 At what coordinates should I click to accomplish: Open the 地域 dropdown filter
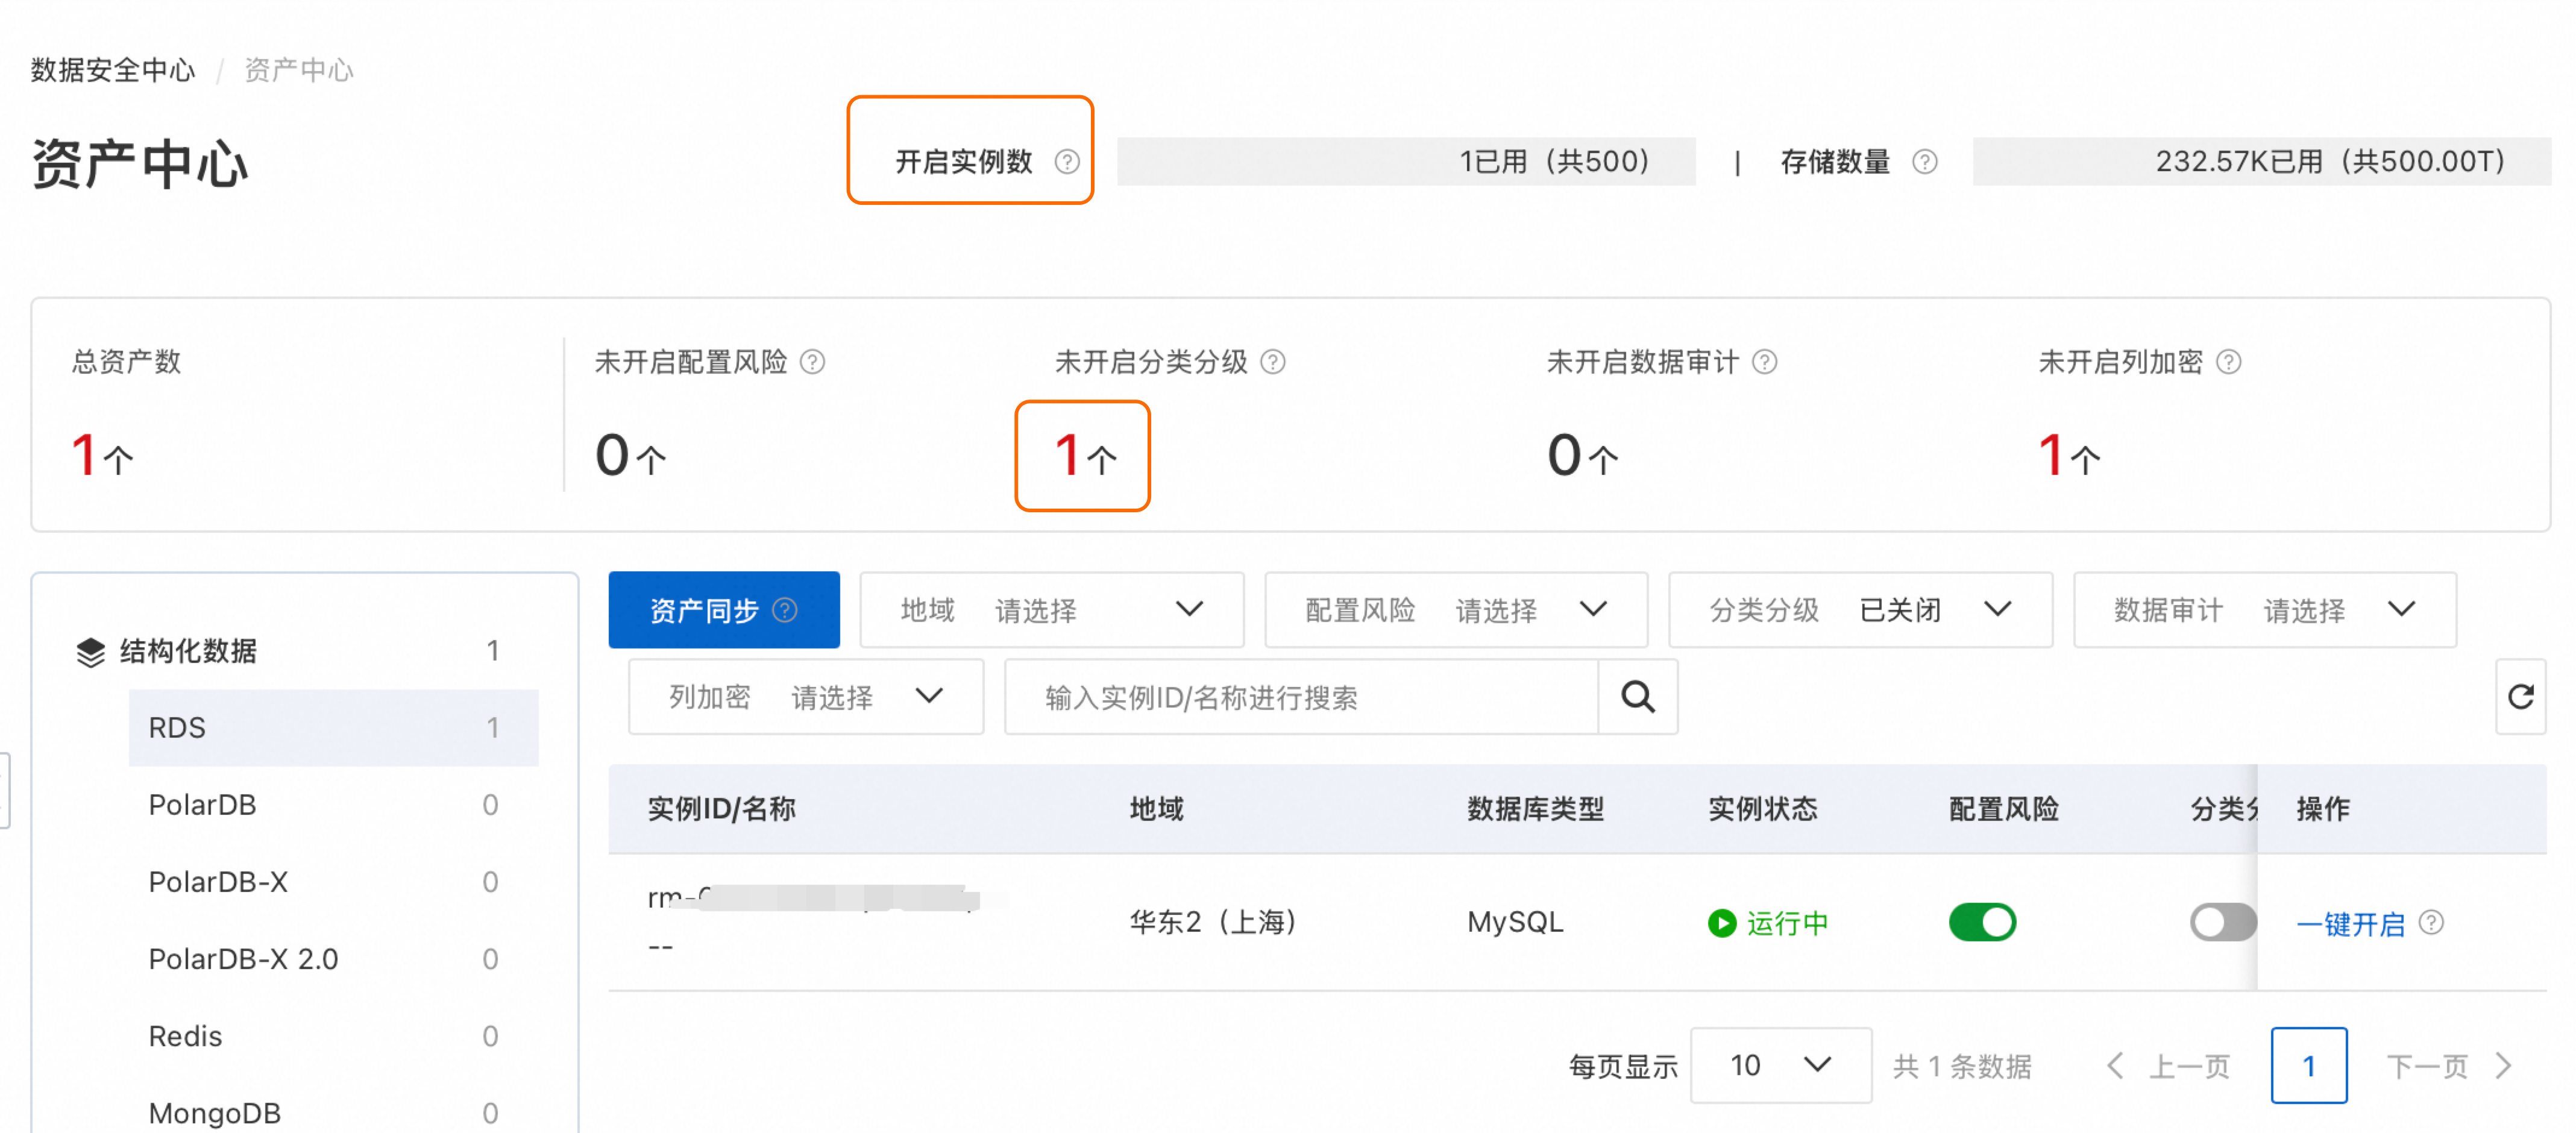1051,610
